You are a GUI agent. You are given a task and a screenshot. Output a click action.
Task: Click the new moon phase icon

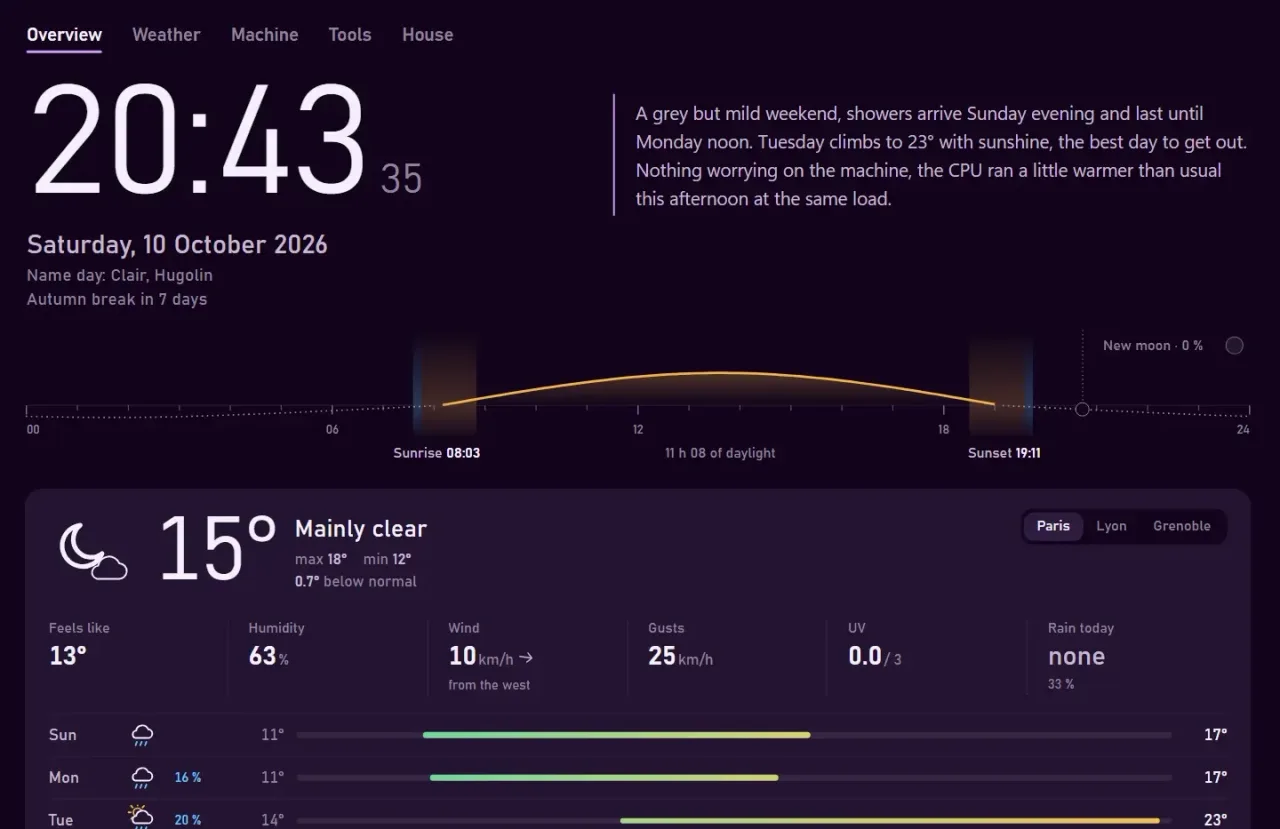tap(1235, 346)
